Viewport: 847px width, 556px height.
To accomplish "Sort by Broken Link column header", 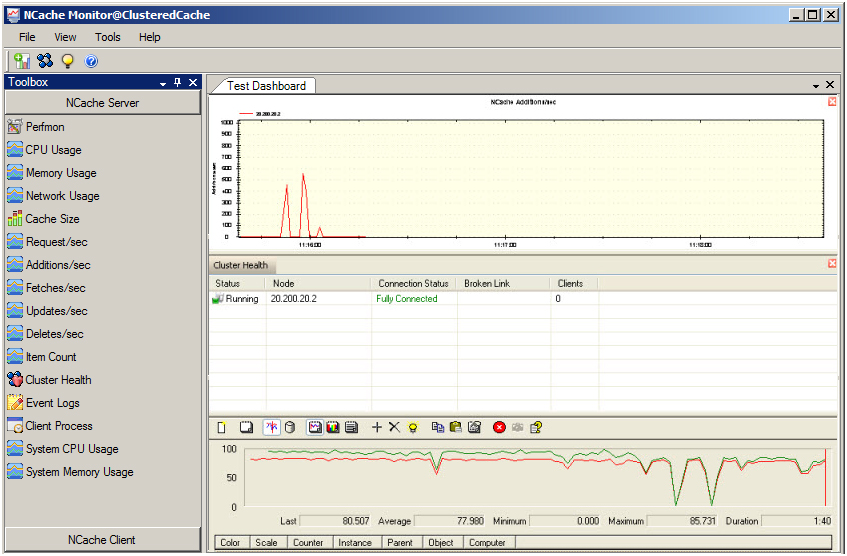I will (x=503, y=284).
